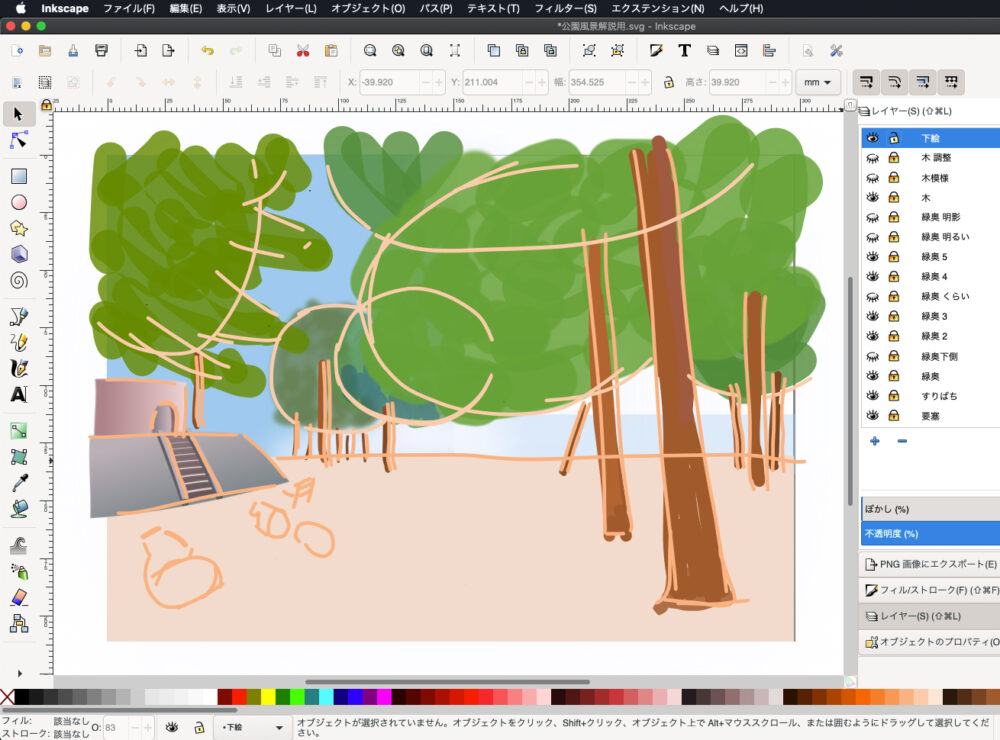Viewport: 1000px width, 740px height.
Task: Expand the フィル/ストローク panel
Action: tap(930, 590)
